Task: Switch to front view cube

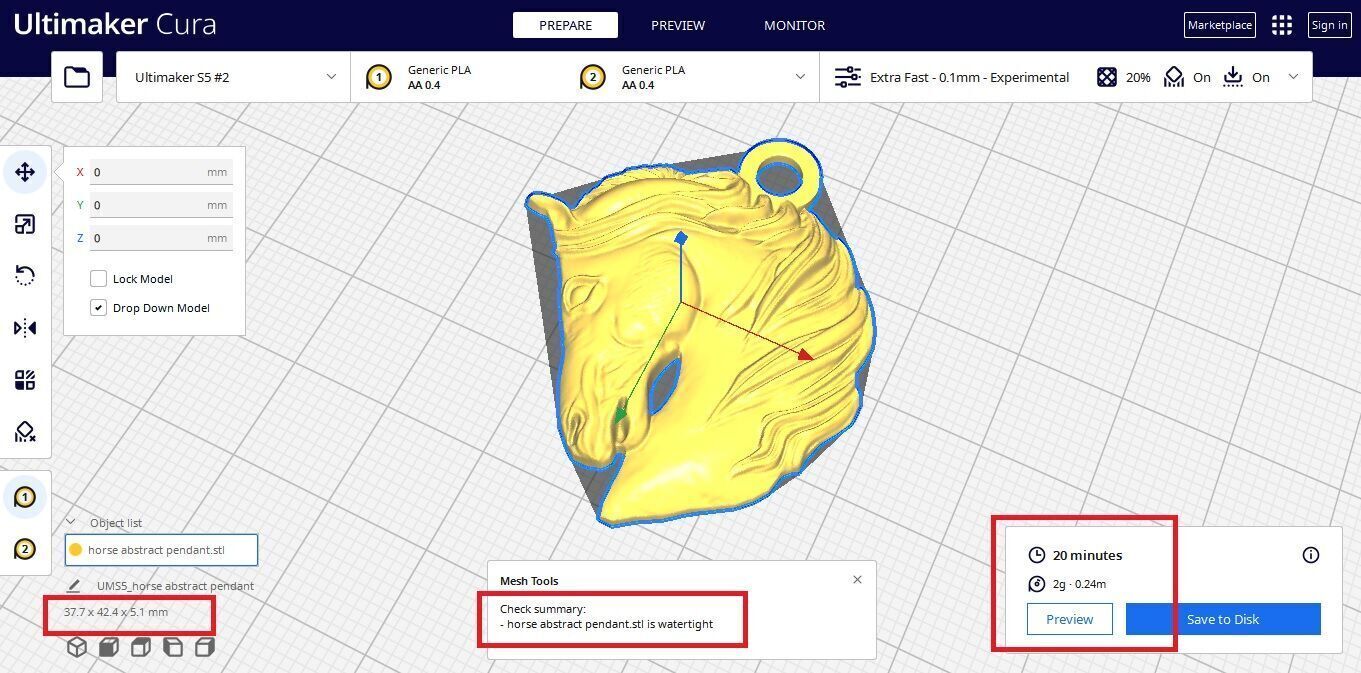Action: pyautogui.click(x=109, y=647)
